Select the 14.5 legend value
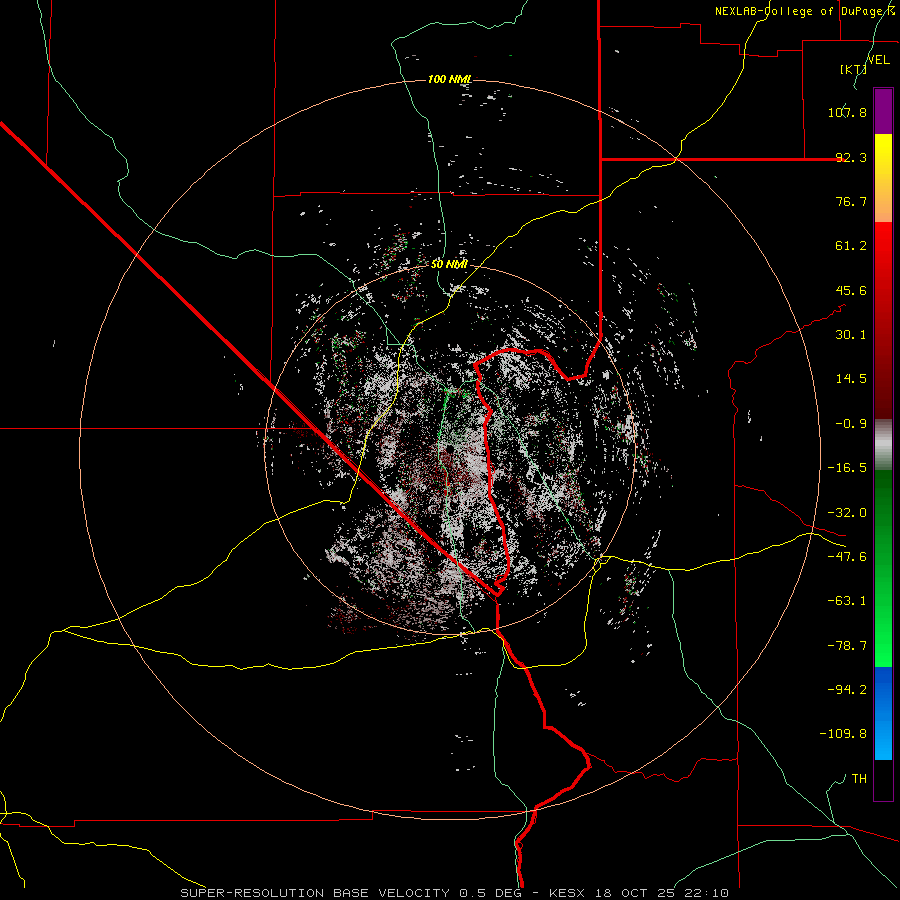This screenshot has width=900, height=900. point(851,379)
